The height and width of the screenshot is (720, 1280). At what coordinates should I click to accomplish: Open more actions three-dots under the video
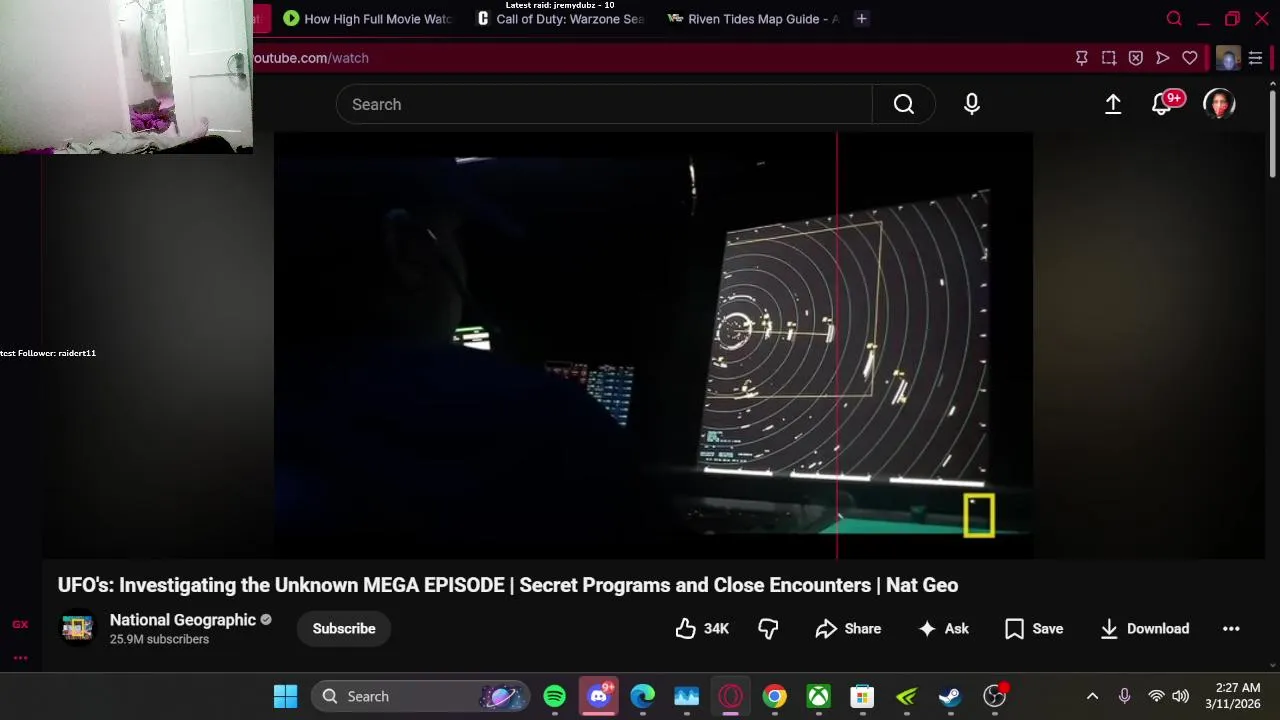pyautogui.click(x=1231, y=629)
